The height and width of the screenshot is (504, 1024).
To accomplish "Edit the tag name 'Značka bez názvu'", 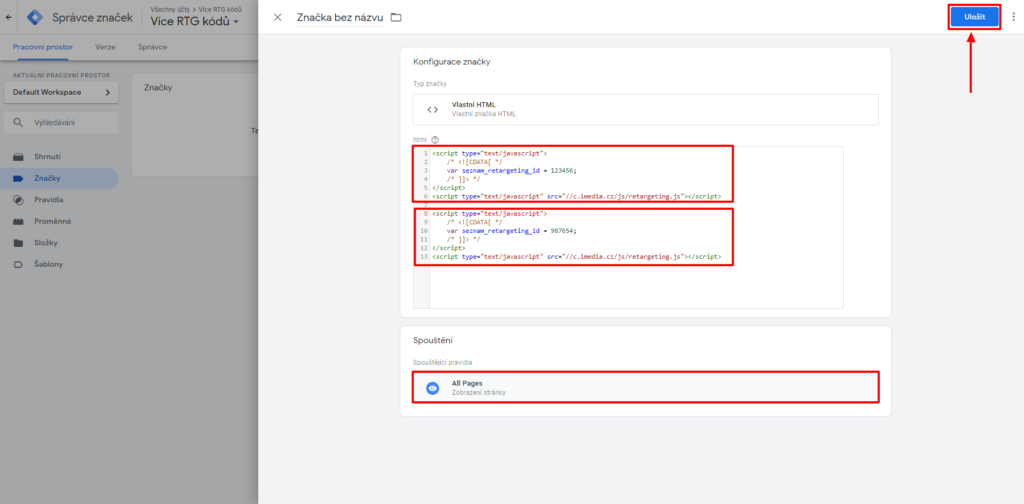I will point(340,18).
